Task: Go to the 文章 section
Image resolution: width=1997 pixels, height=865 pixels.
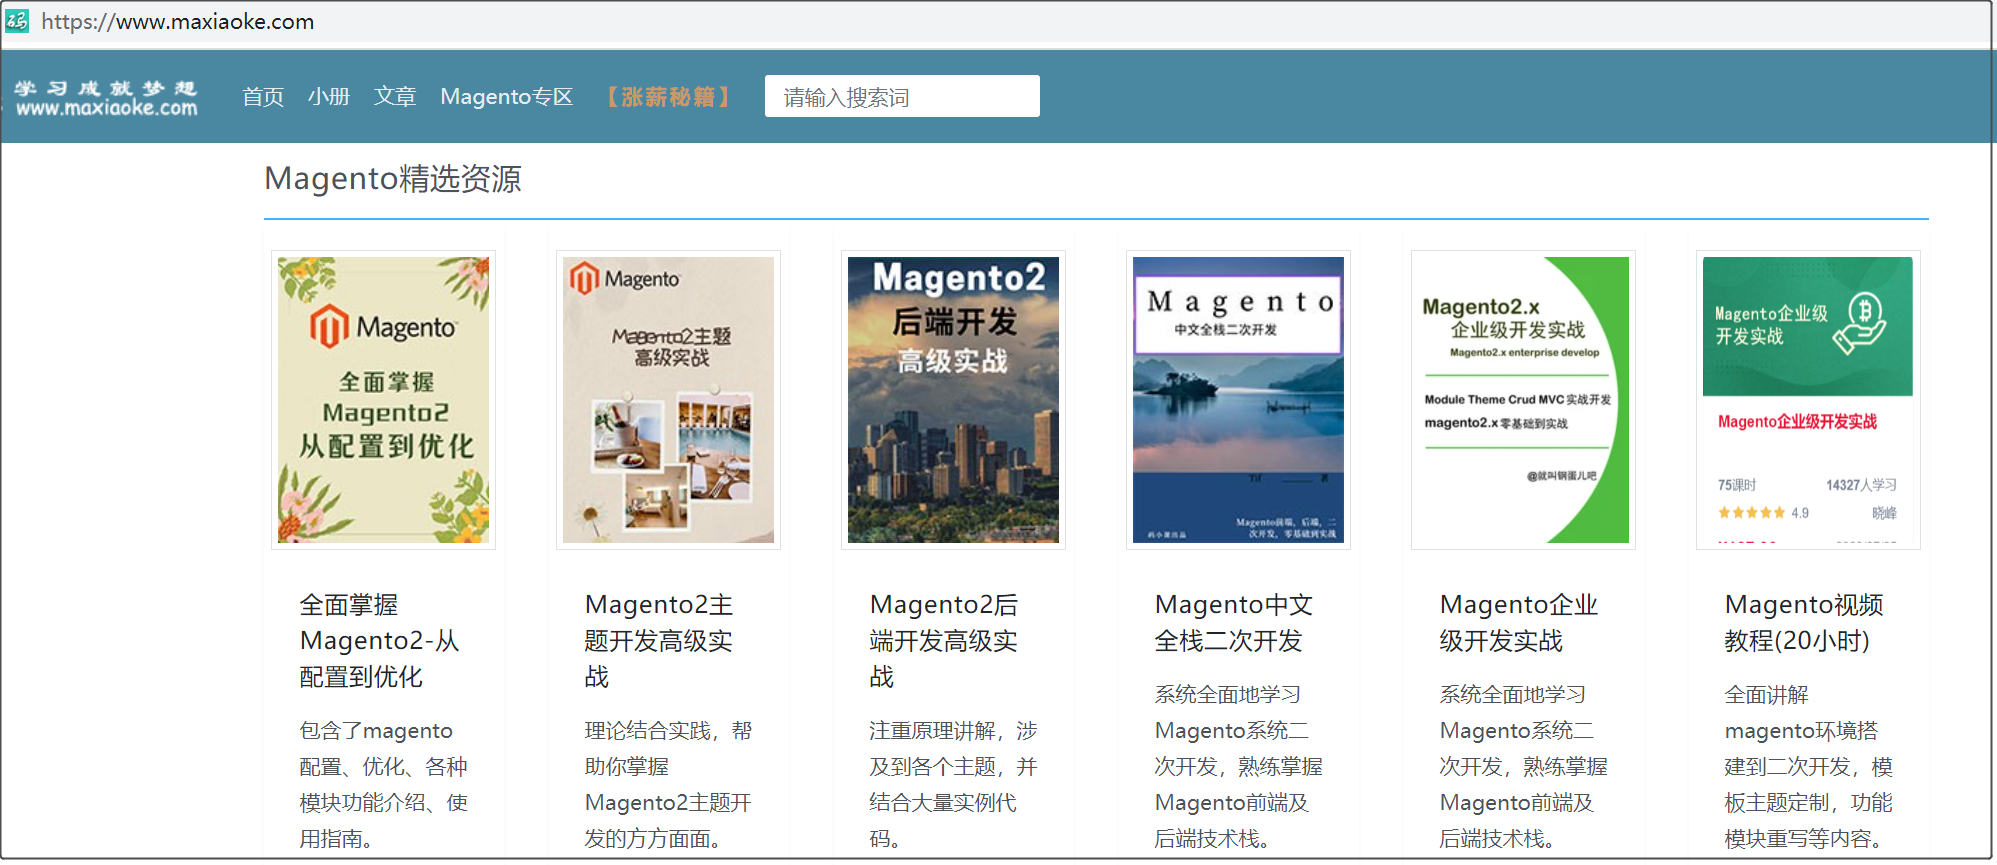Action: pos(395,97)
